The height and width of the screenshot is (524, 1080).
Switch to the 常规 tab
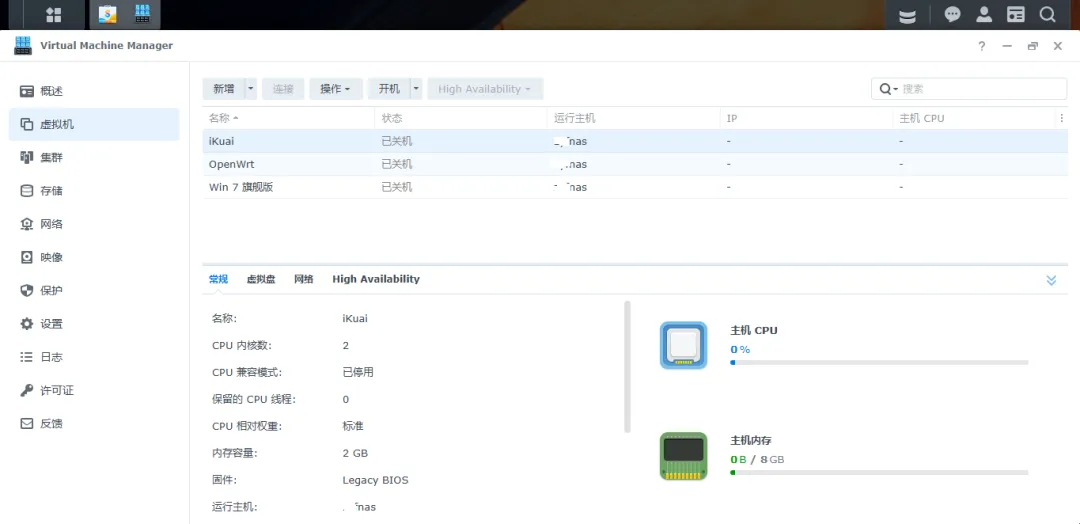pos(218,279)
